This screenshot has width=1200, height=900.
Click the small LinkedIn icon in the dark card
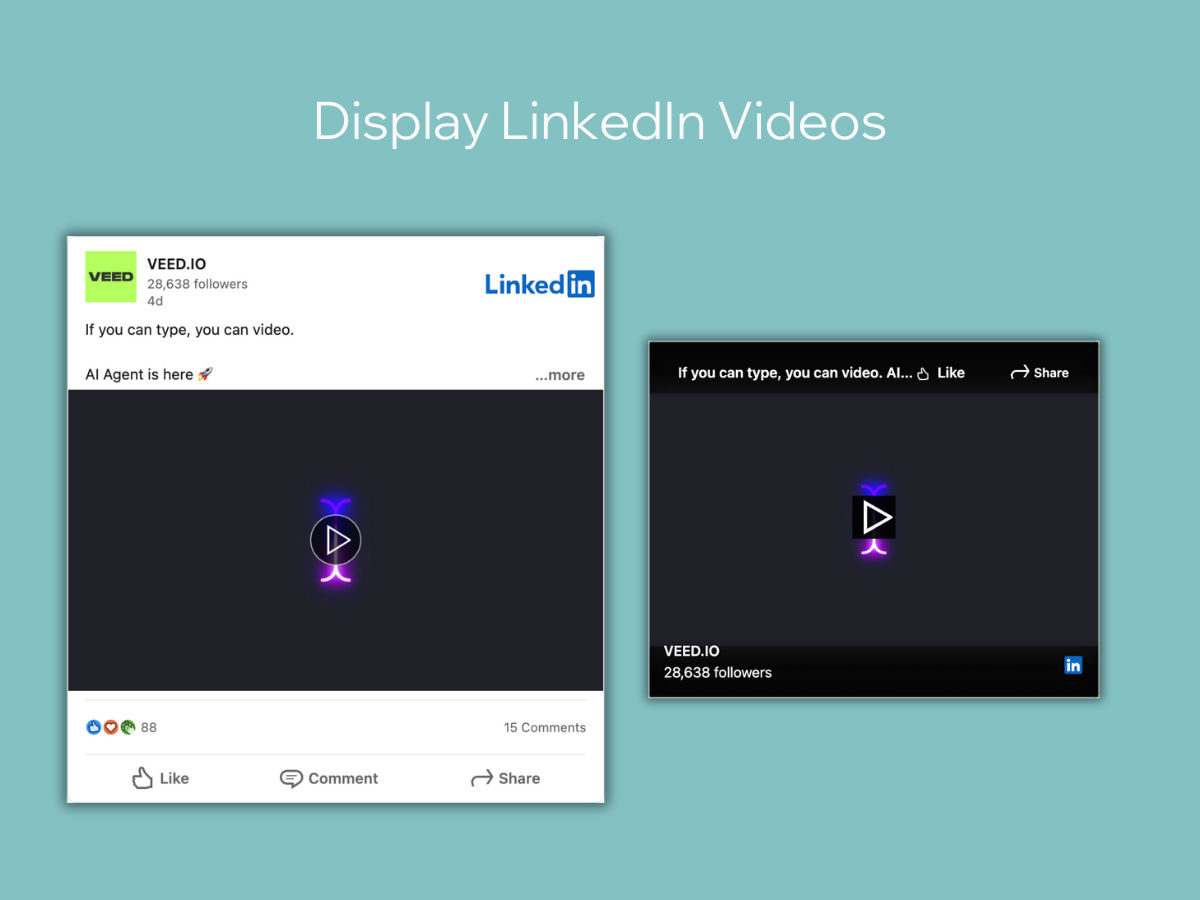click(x=1073, y=664)
